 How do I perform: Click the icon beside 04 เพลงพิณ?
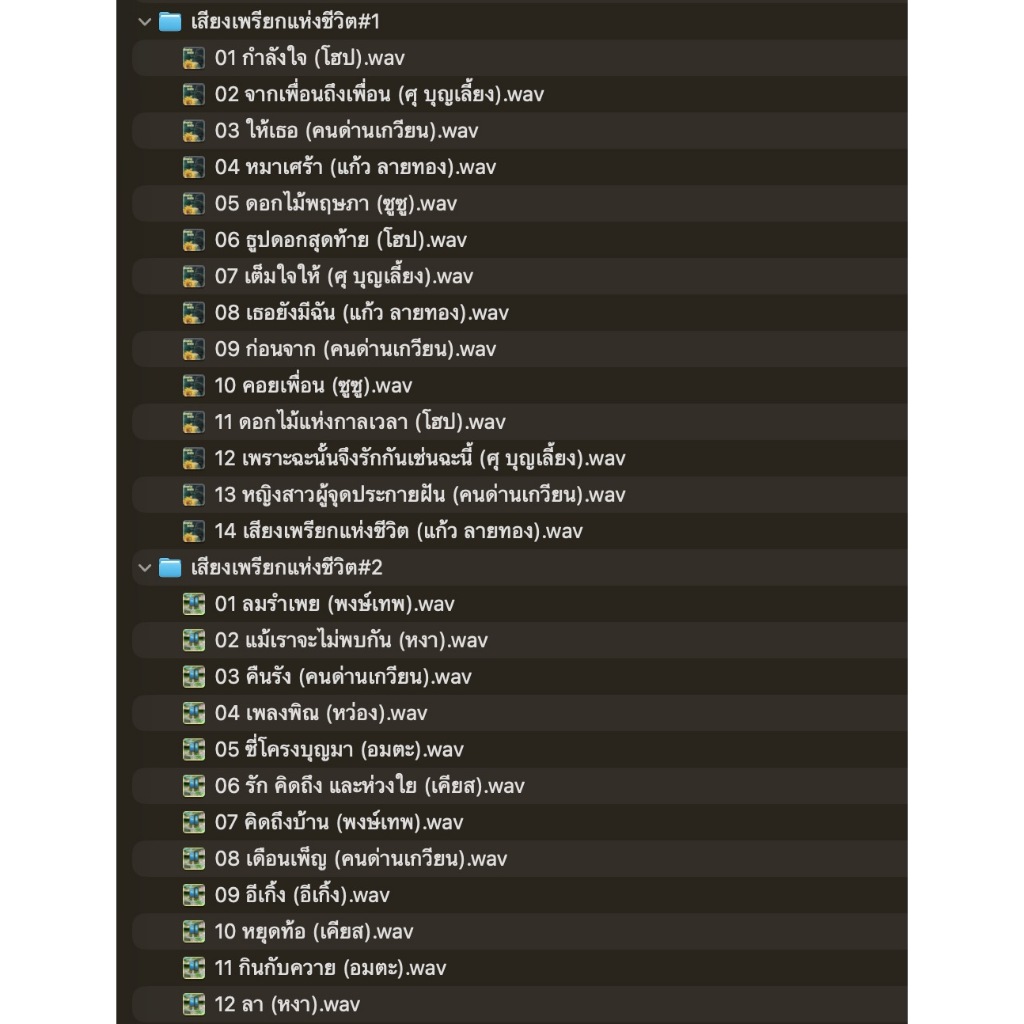tap(193, 713)
